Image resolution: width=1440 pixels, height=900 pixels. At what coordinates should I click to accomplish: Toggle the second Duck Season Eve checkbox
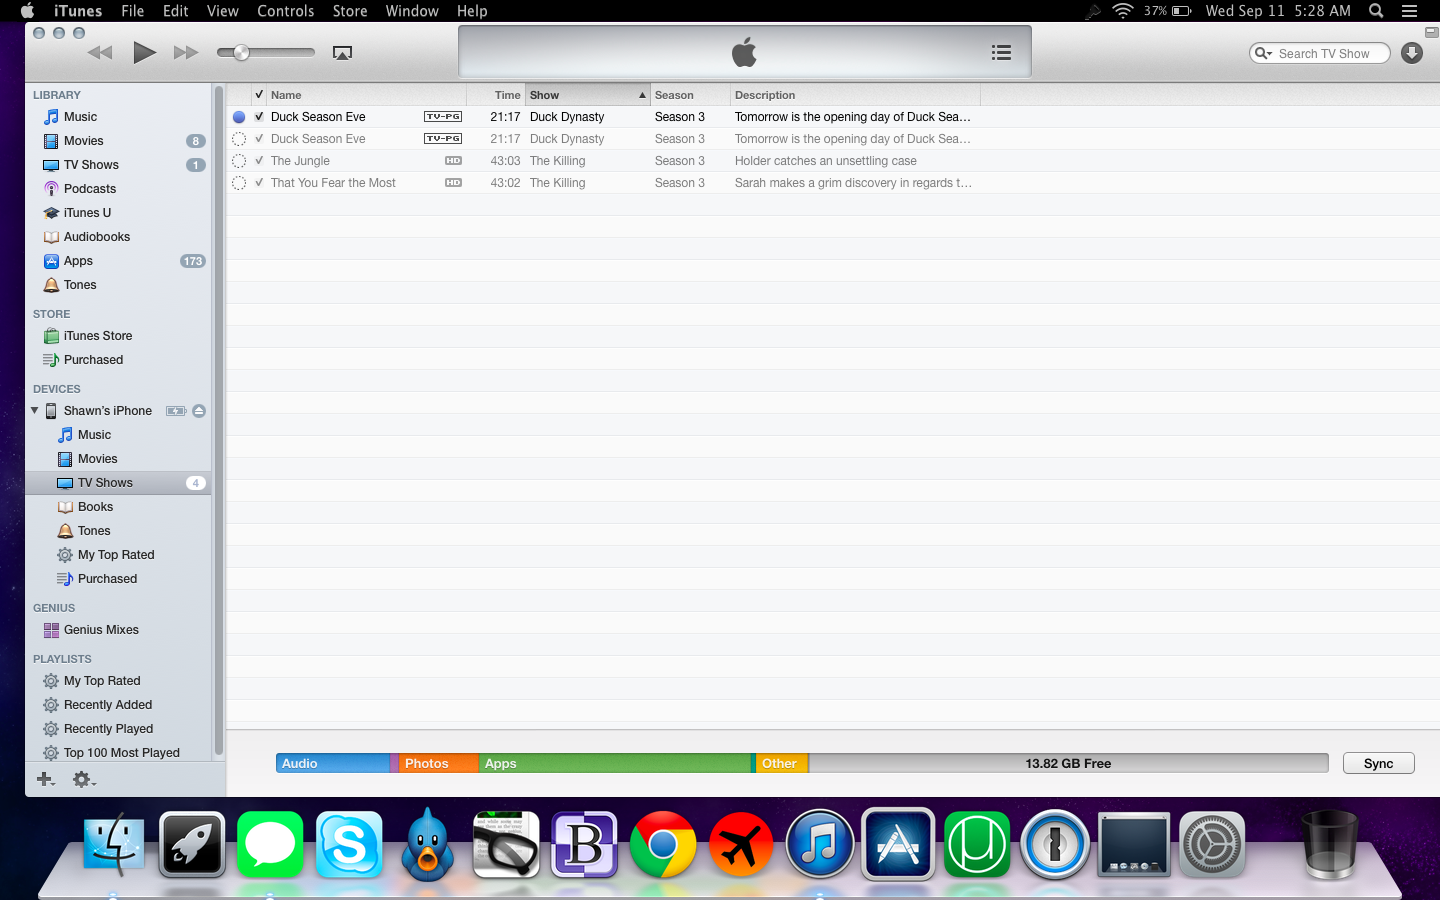(x=259, y=139)
